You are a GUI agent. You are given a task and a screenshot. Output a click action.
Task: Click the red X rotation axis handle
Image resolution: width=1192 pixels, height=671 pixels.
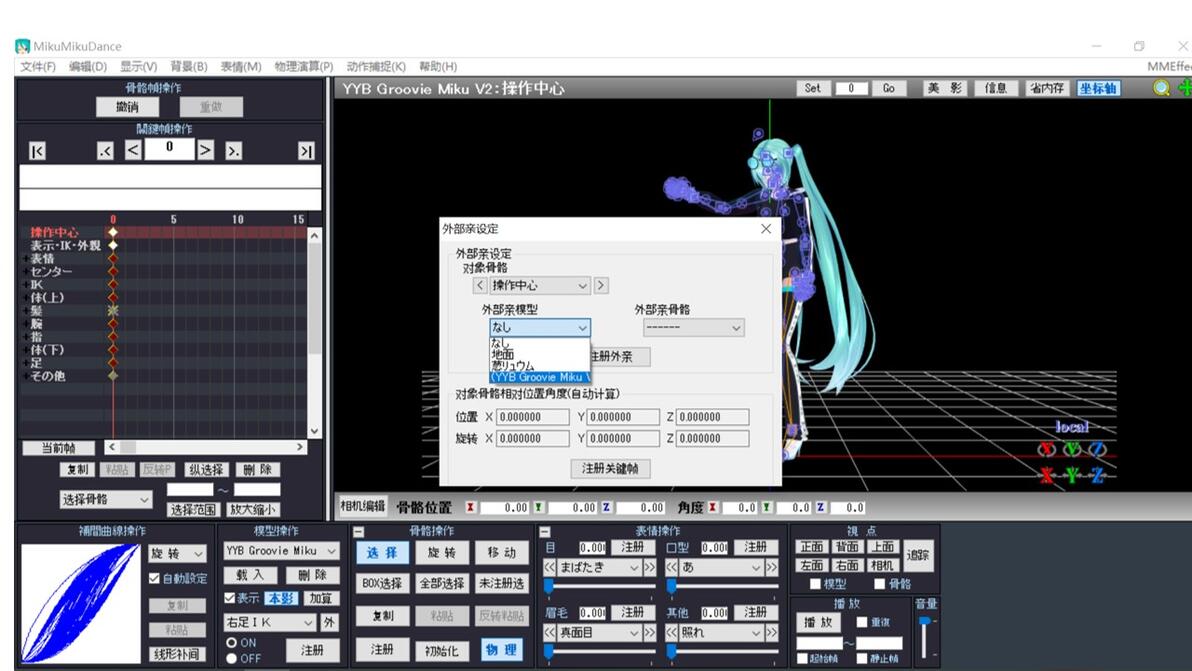coord(1047,449)
